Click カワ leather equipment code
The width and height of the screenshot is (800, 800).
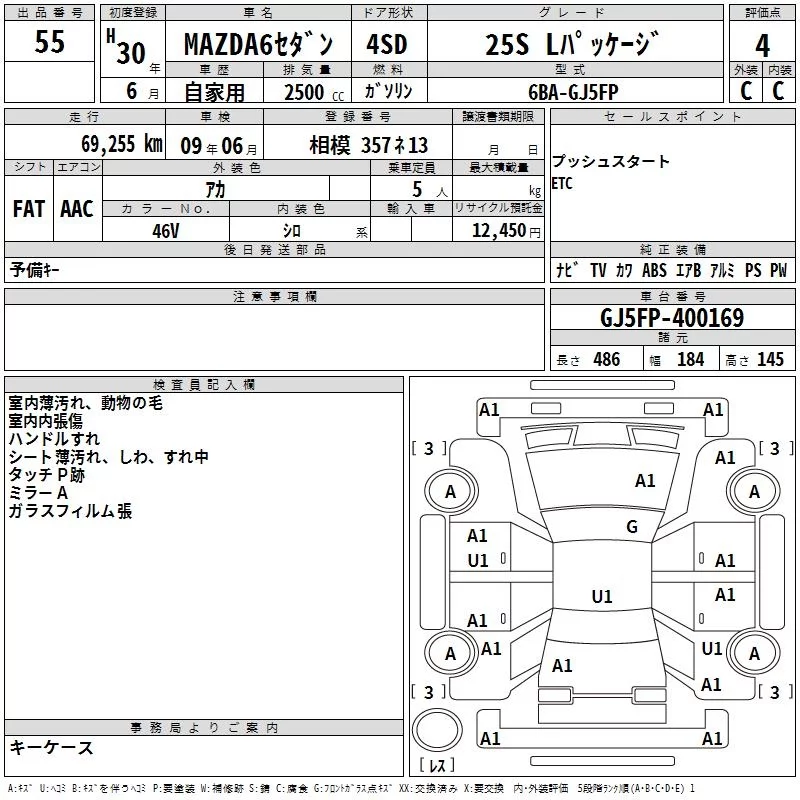coord(624,270)
